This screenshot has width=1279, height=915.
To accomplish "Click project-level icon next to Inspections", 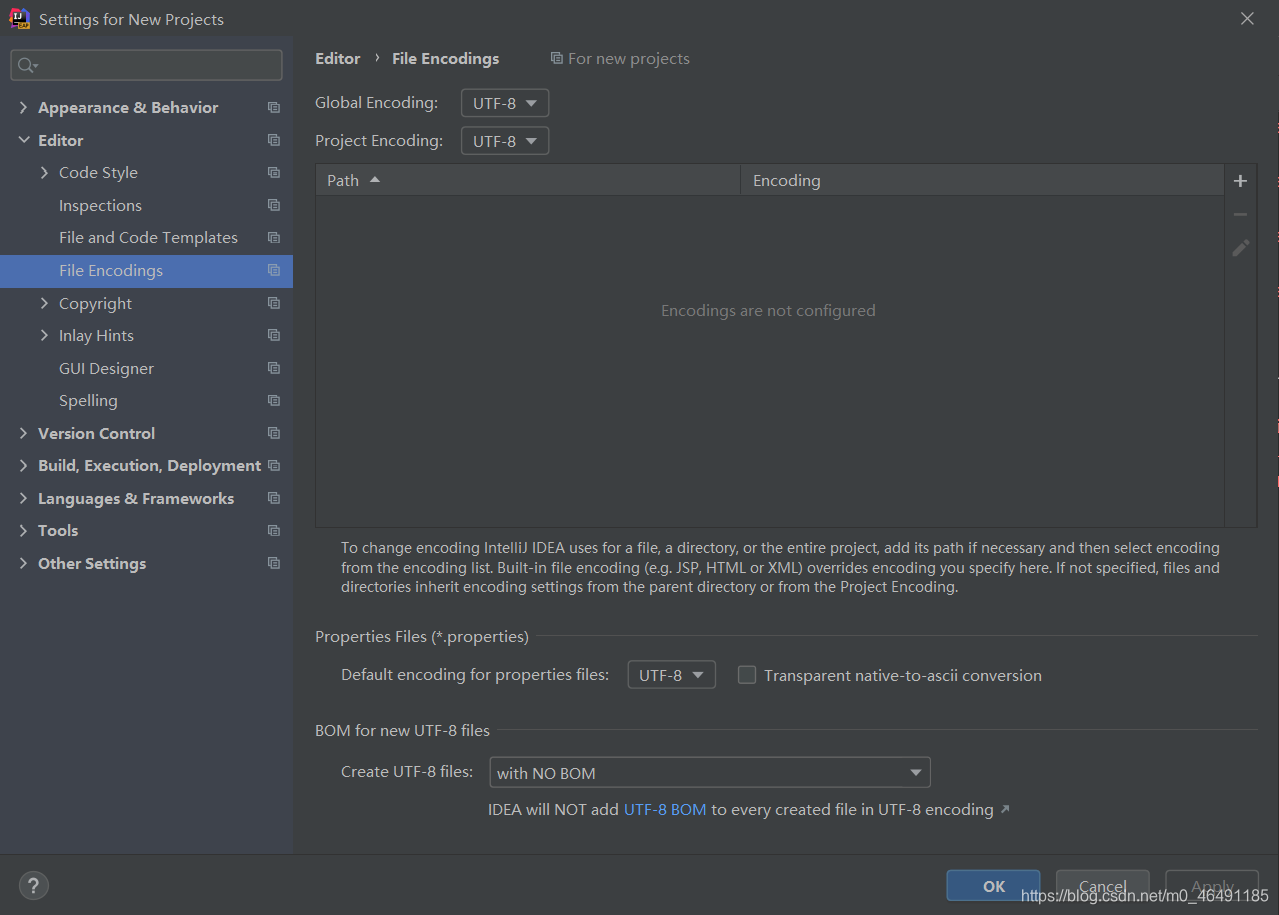I will click(x=273, y=206).
